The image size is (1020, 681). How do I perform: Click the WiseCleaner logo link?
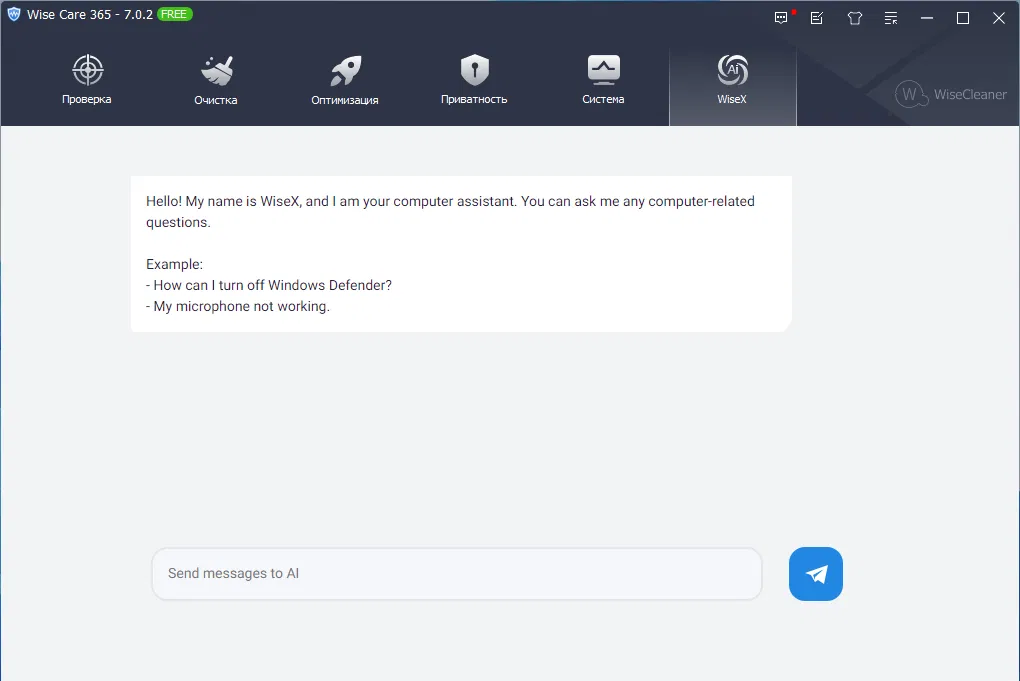pyautogui.click(x=951, y=94)
